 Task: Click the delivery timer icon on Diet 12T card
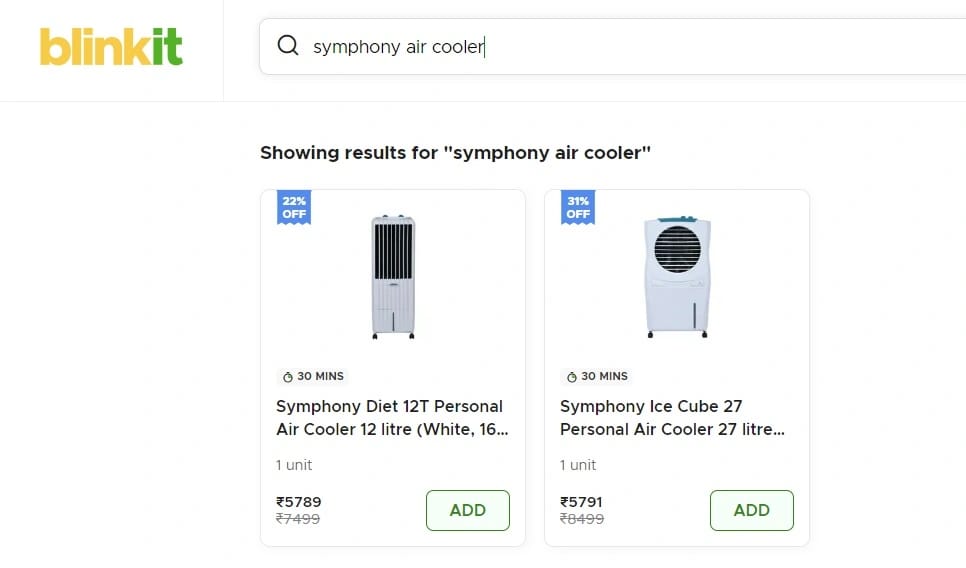[288, 377]
